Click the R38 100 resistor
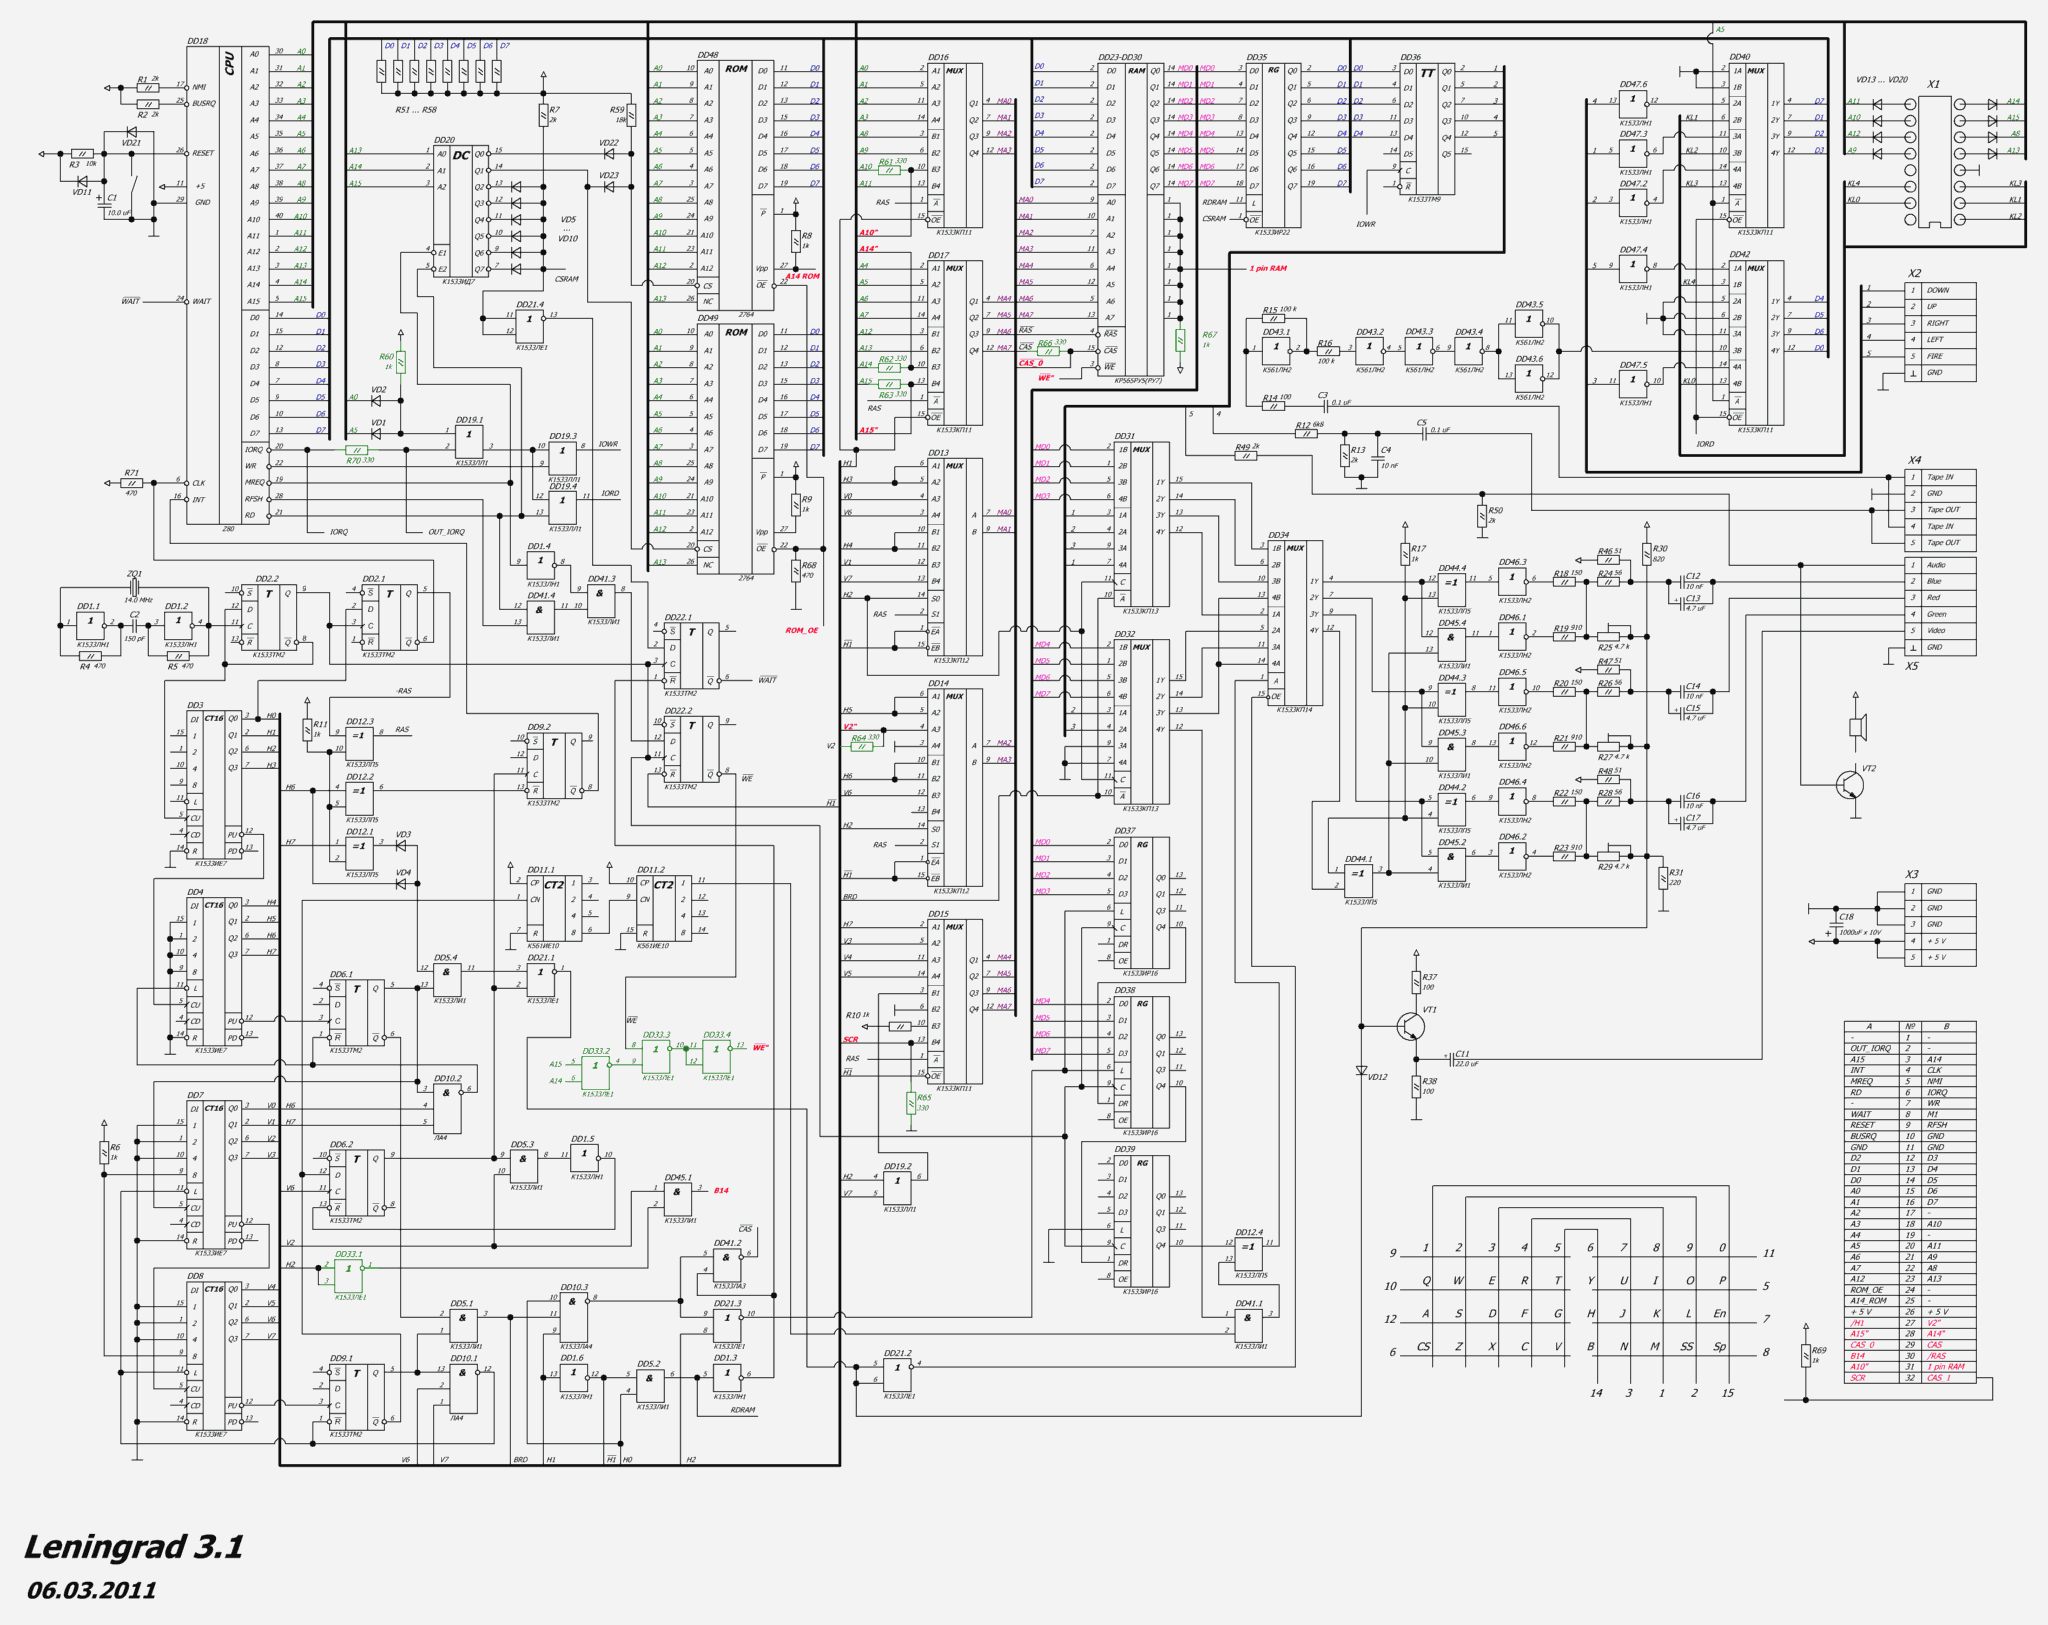2048x1625 pixels. [1417, 1086]
